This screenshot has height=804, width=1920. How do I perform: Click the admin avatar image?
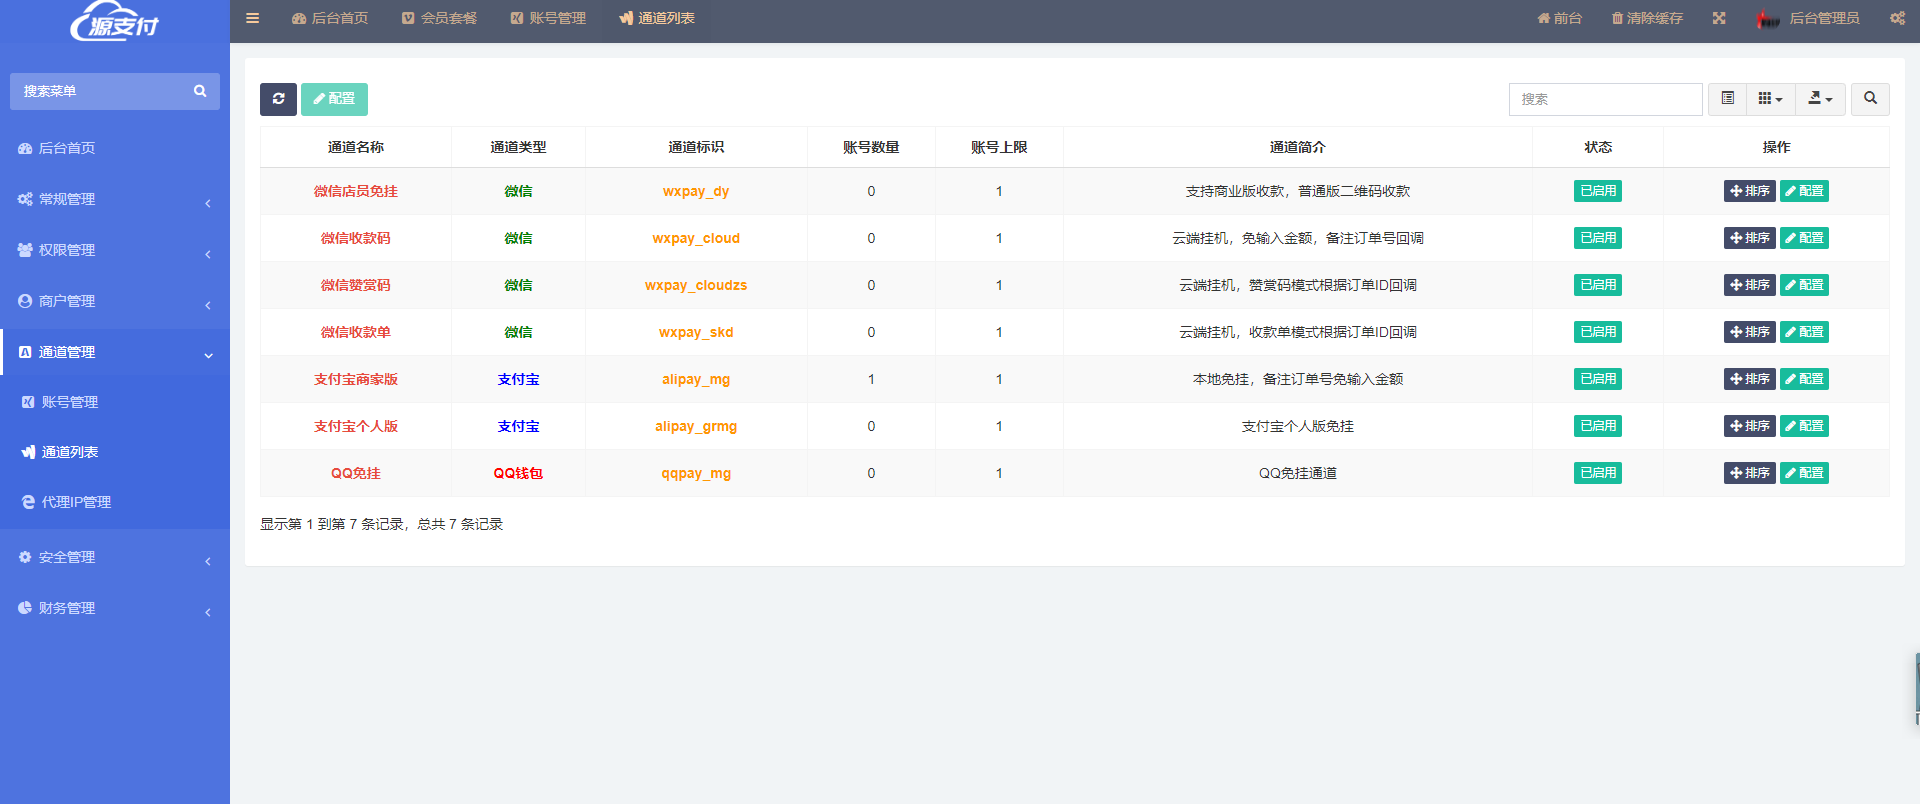click(1768, 18)
